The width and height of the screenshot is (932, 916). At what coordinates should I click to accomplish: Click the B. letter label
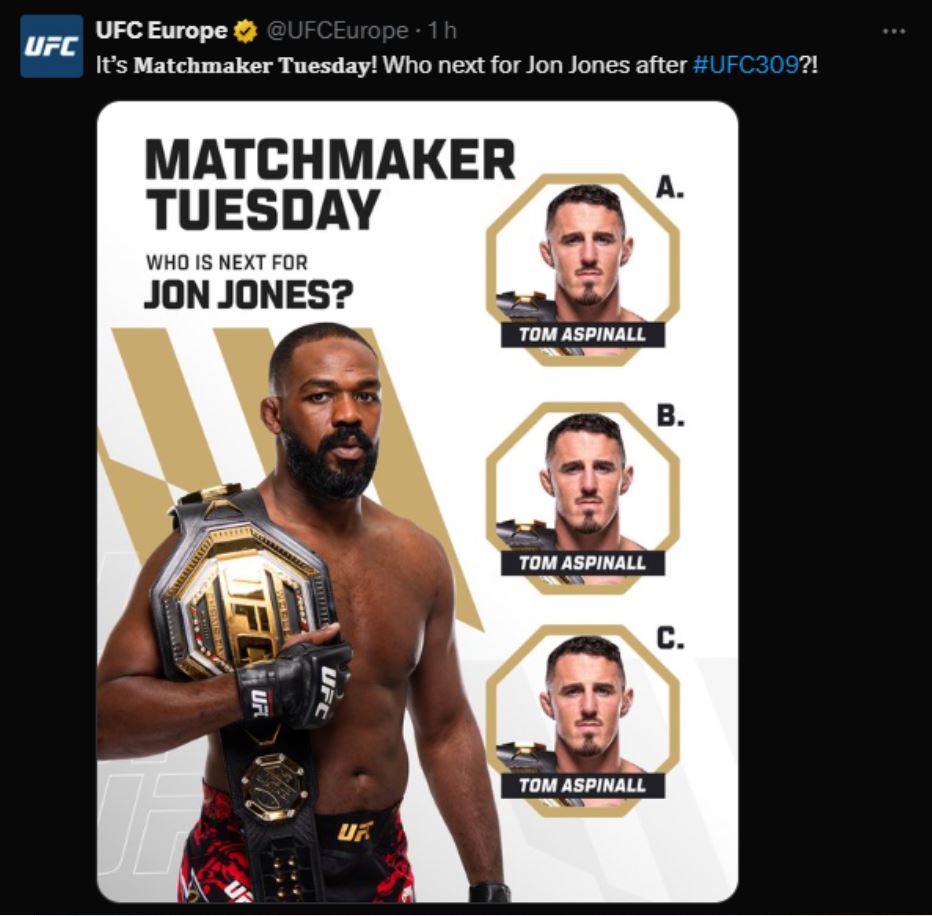pos(670,415)
